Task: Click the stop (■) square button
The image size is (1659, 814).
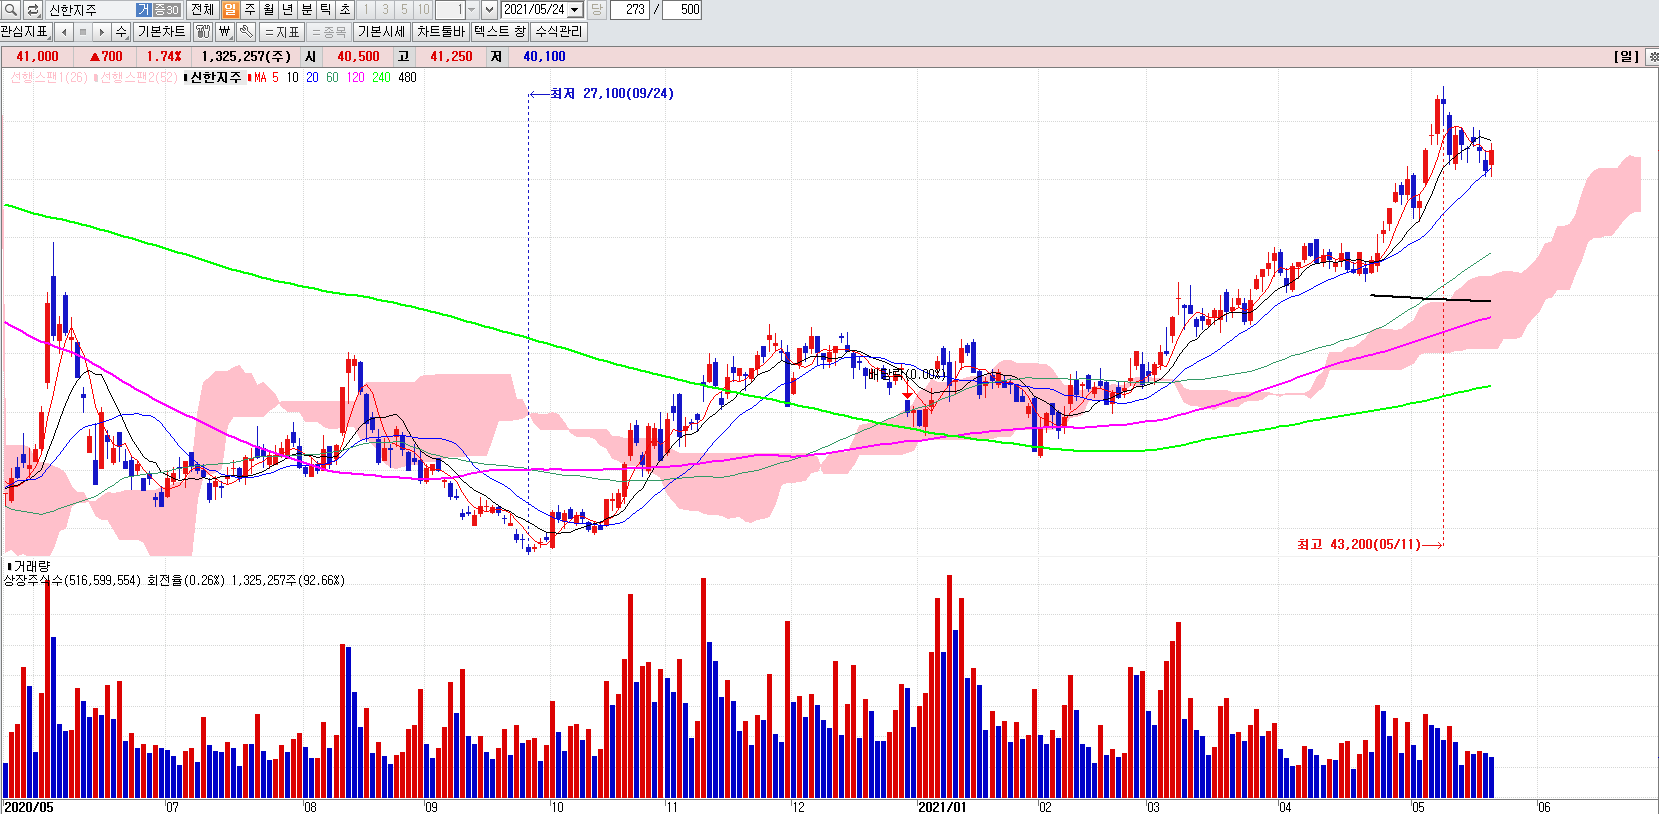Action: coord(83,31)
